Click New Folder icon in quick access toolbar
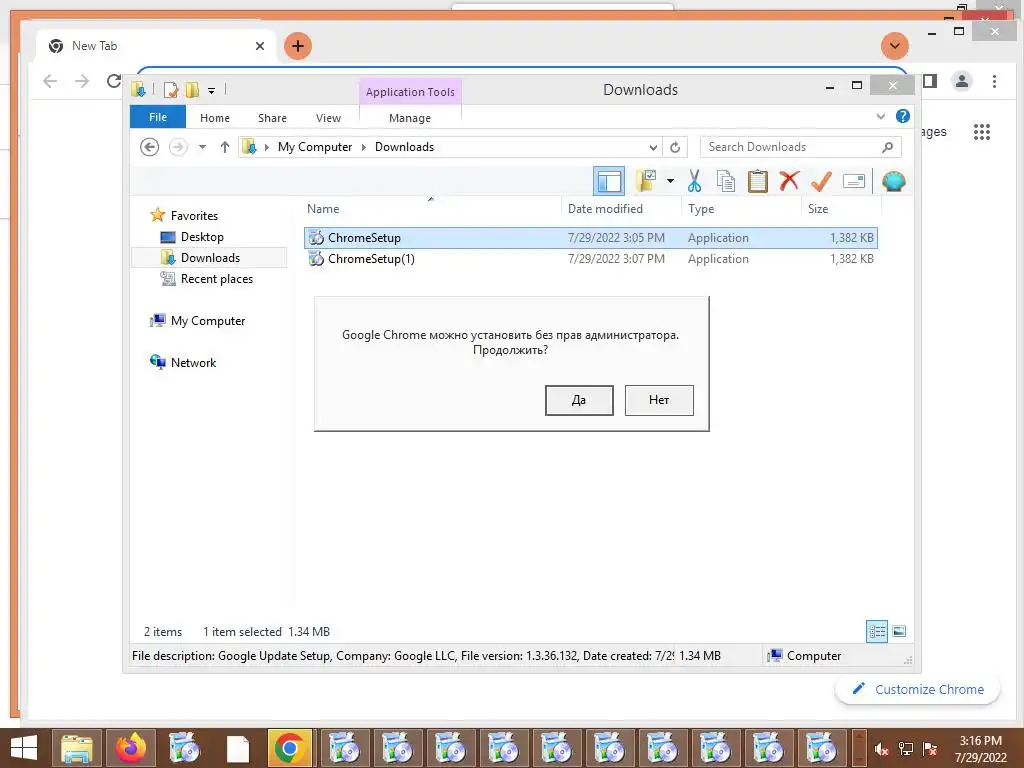 (x=192, y=89)
